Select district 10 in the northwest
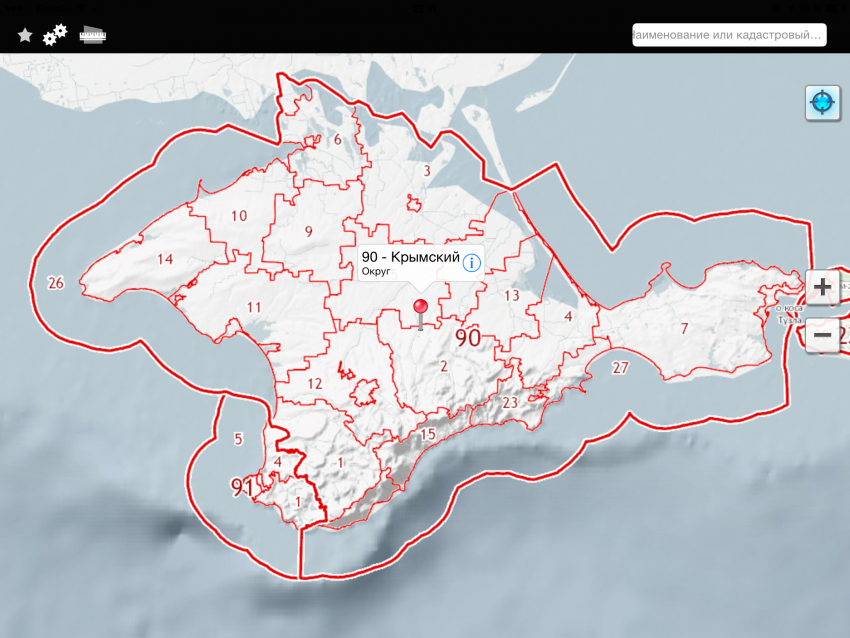The width and height of the screenshot is (850, 638). [x=239, y=216]
